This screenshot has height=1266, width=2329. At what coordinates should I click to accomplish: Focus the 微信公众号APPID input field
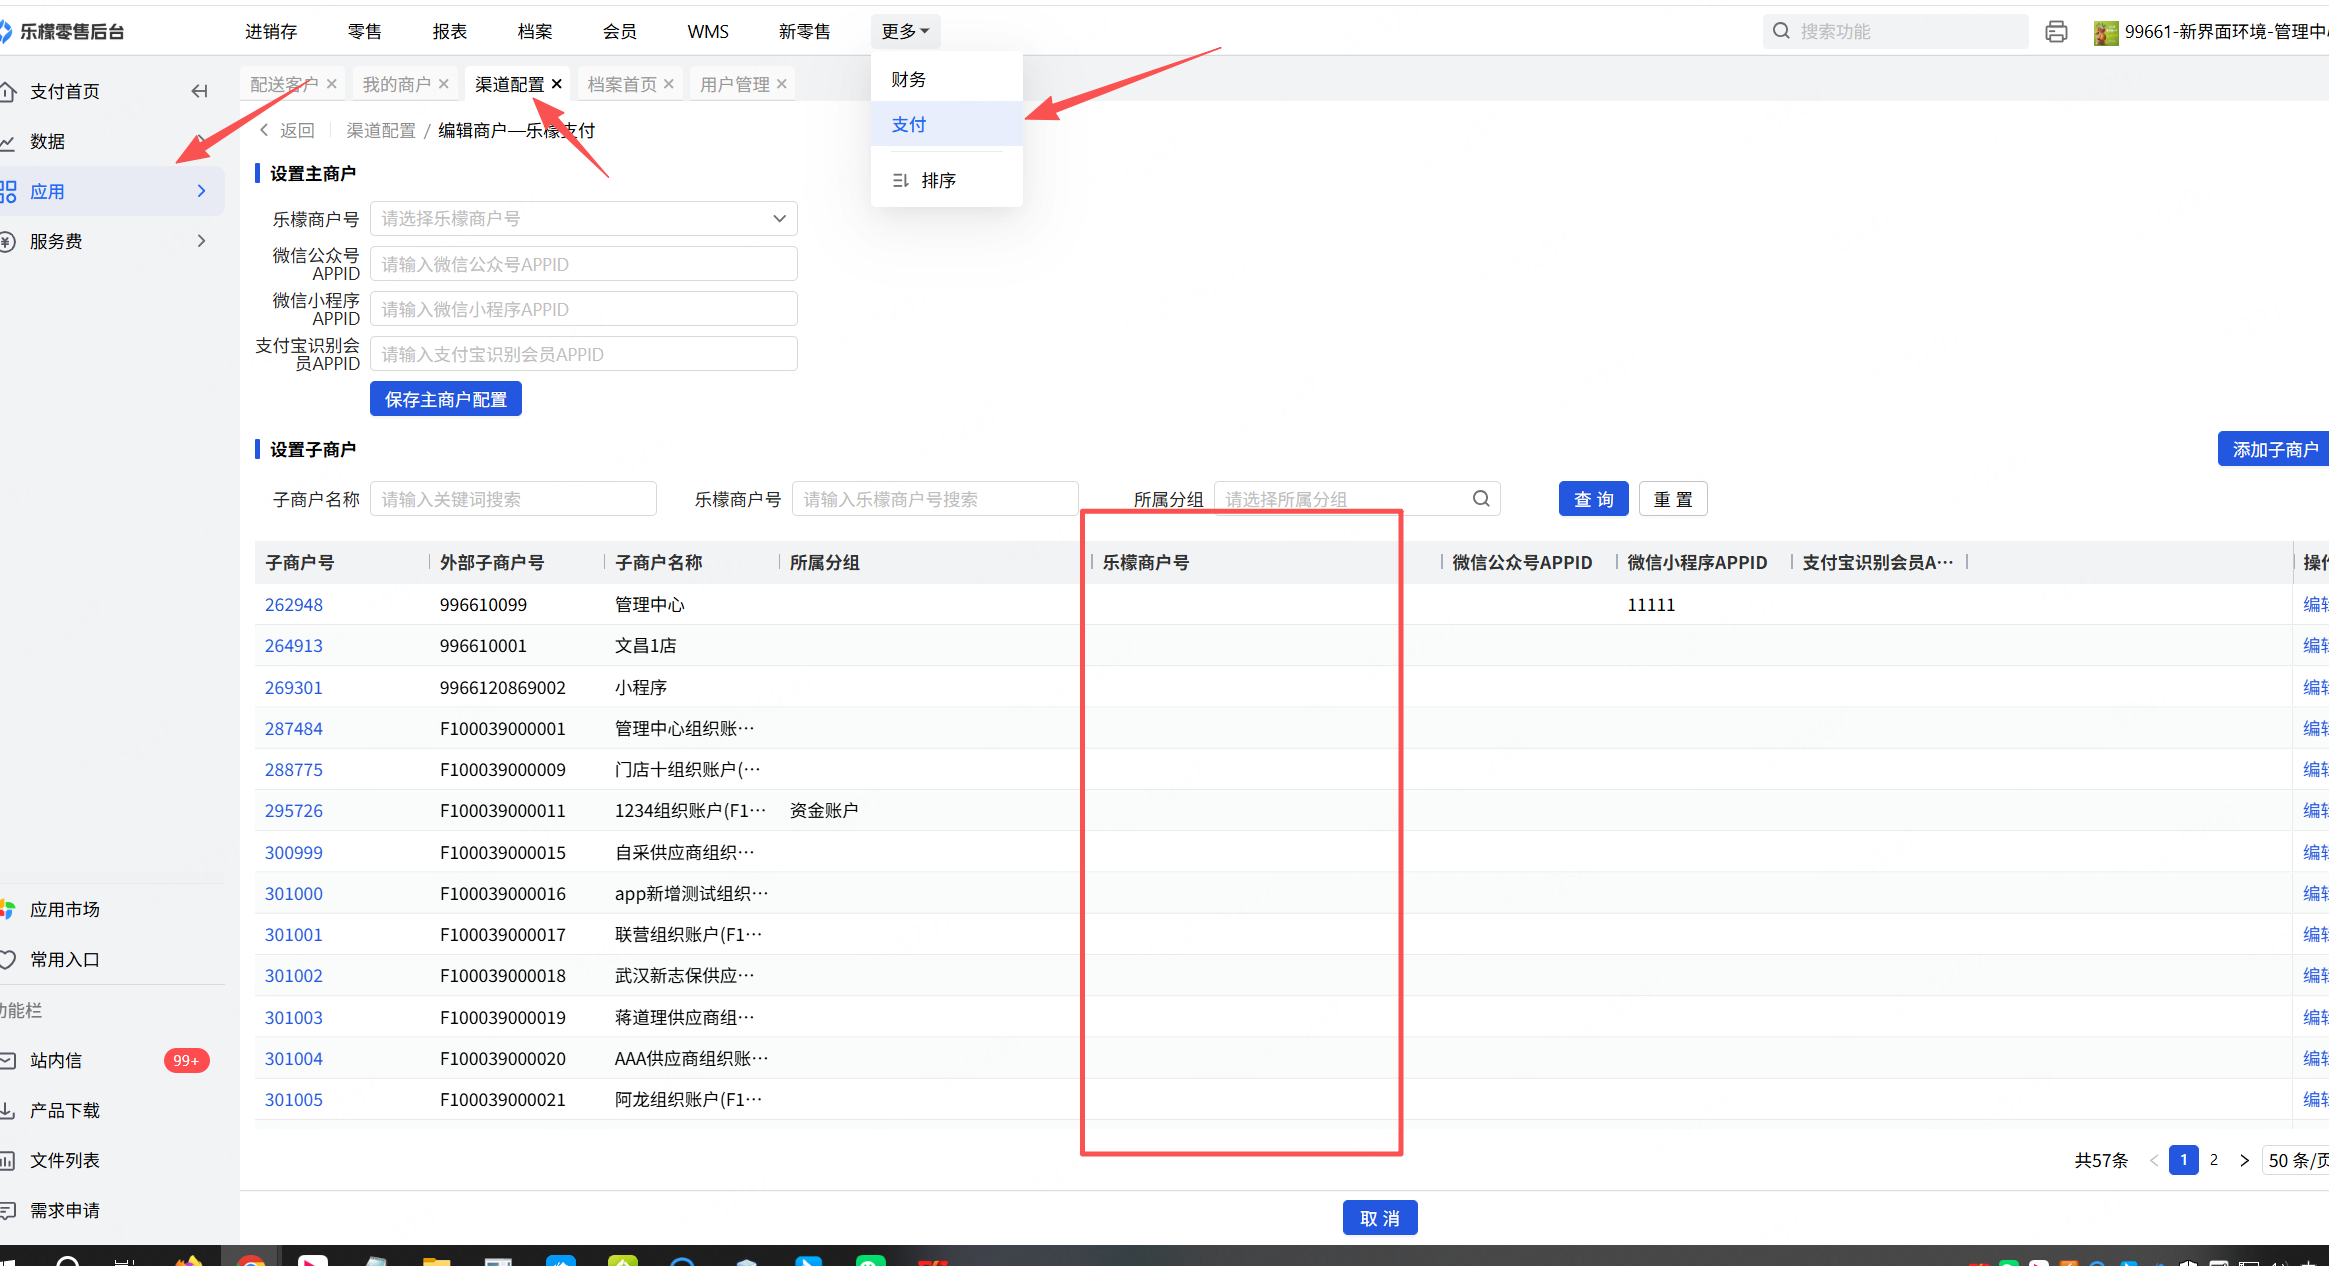[583, 264]
